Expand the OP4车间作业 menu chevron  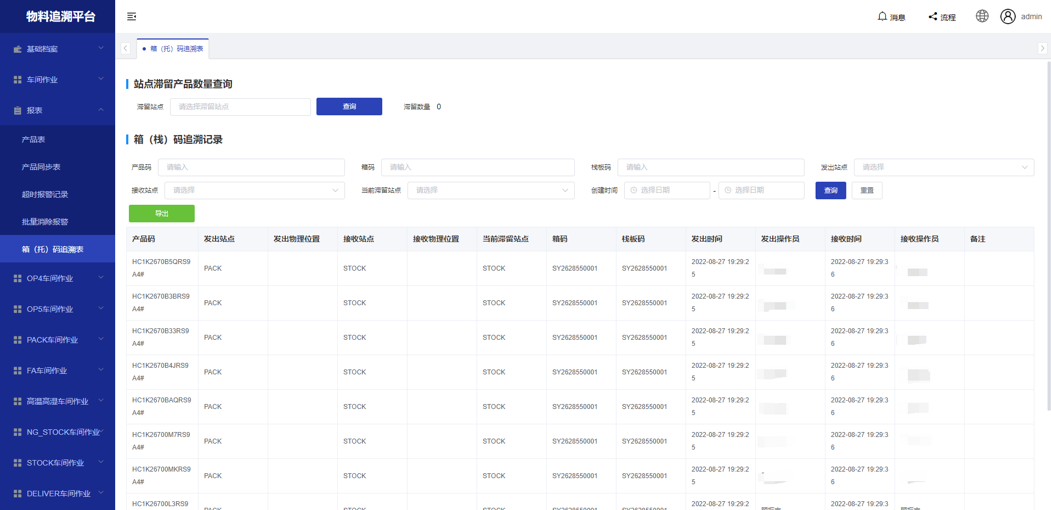[x=101, y=277]
